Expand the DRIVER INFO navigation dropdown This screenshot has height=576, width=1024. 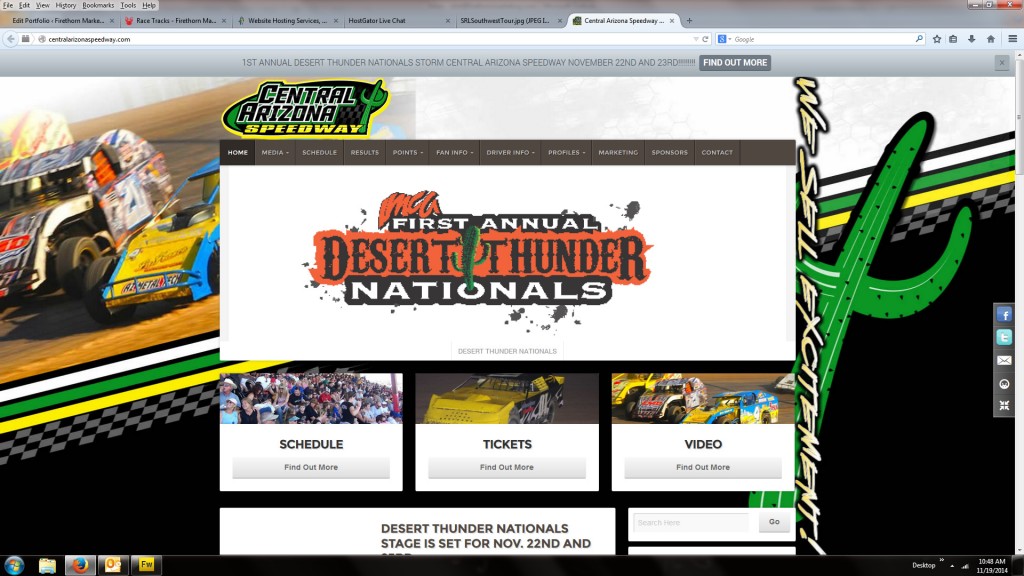click(510, 152)
